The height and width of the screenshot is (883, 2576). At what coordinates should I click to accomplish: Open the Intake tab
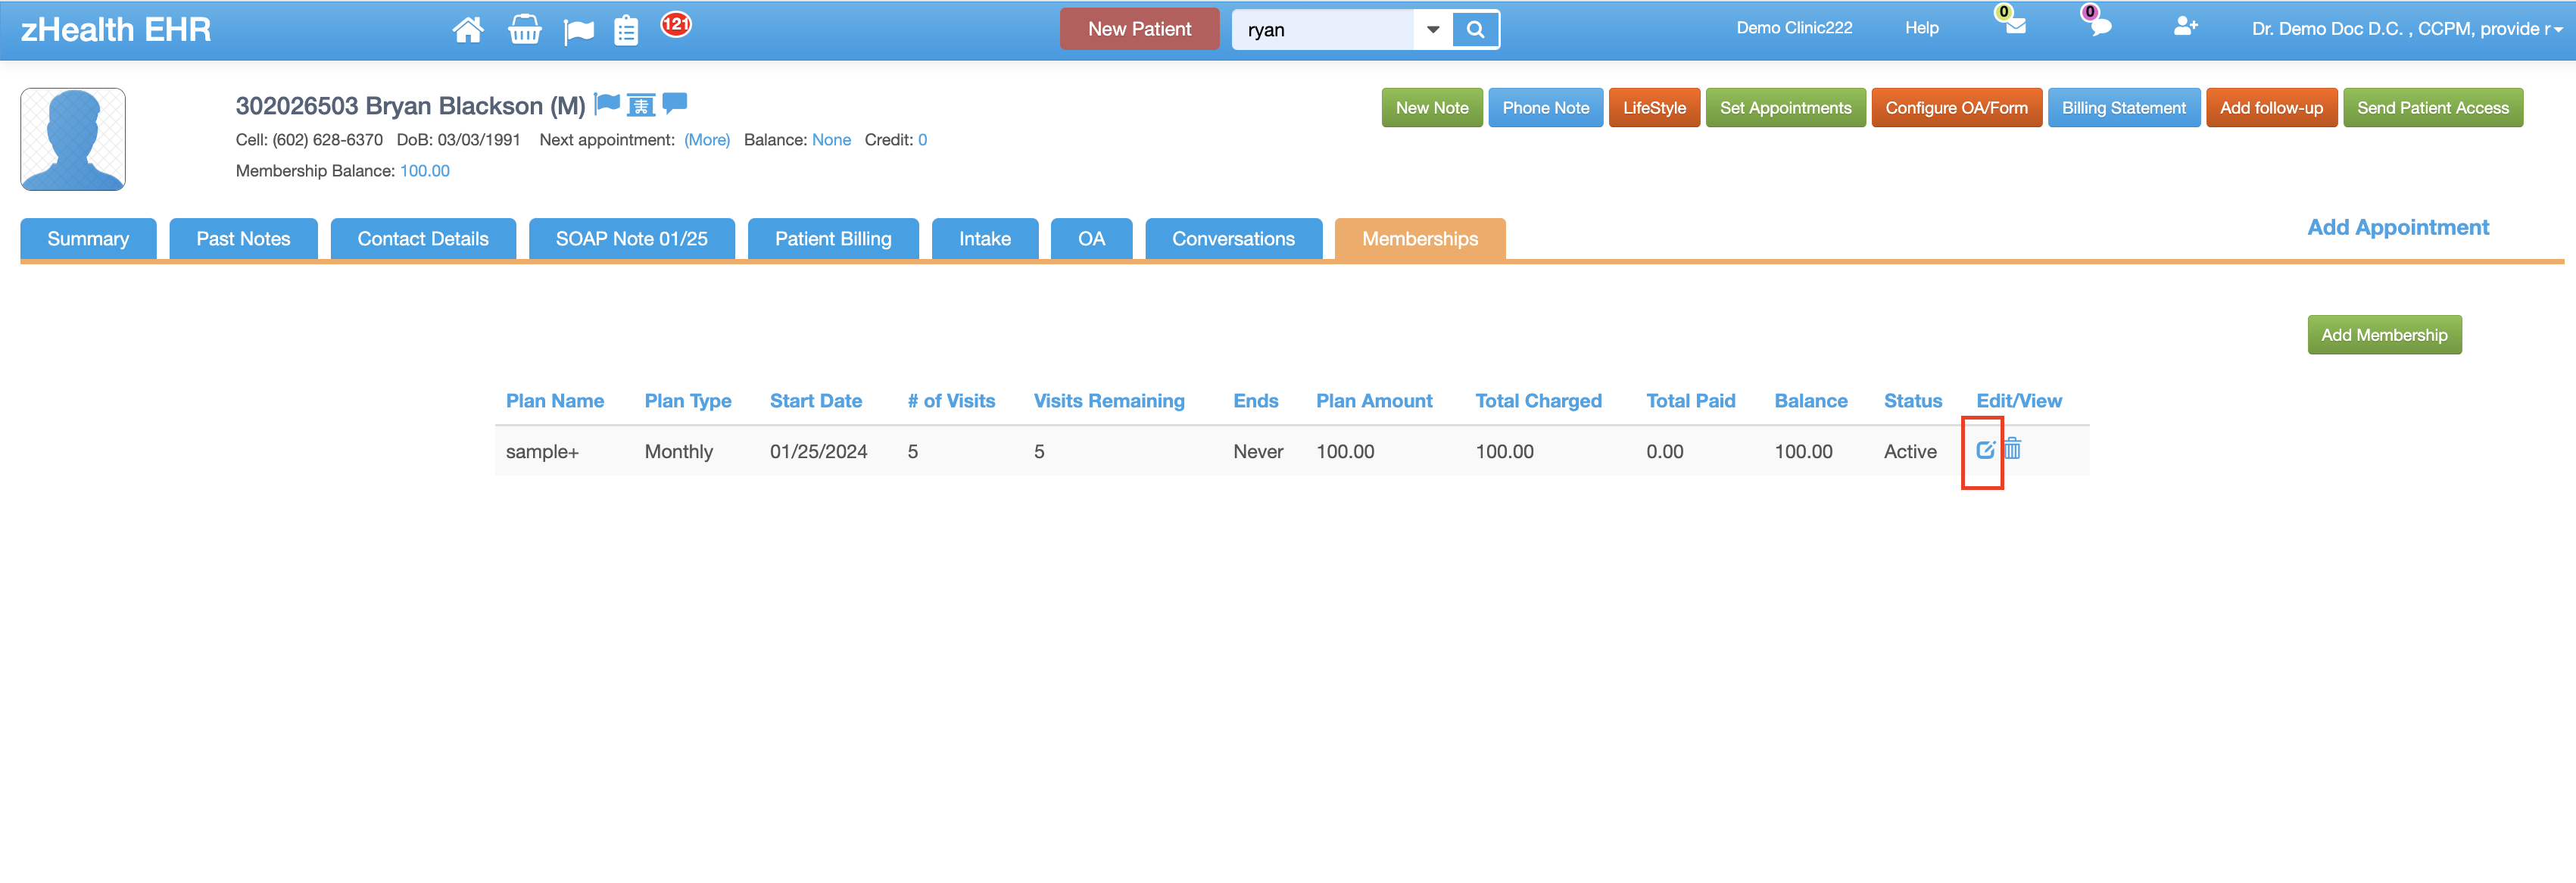(x=985, y=239)
